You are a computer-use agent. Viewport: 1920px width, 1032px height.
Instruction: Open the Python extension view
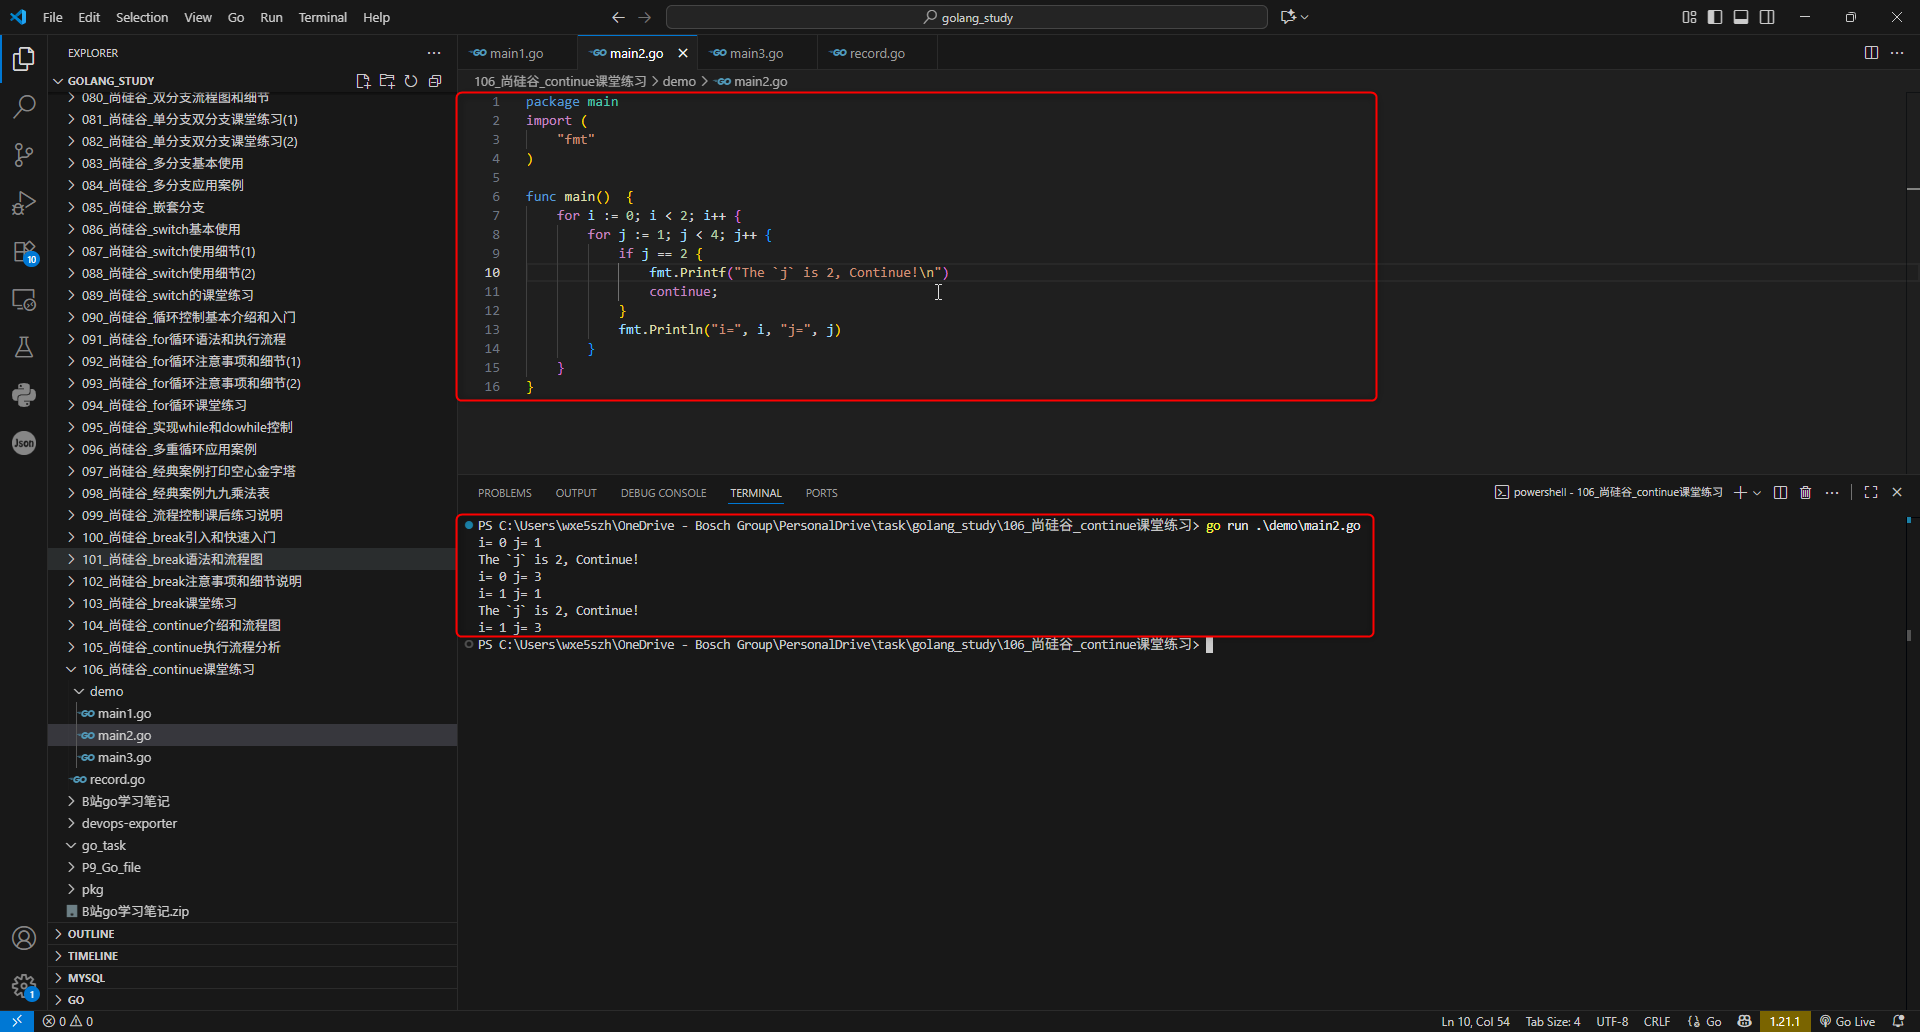click(x=24, y=395)
